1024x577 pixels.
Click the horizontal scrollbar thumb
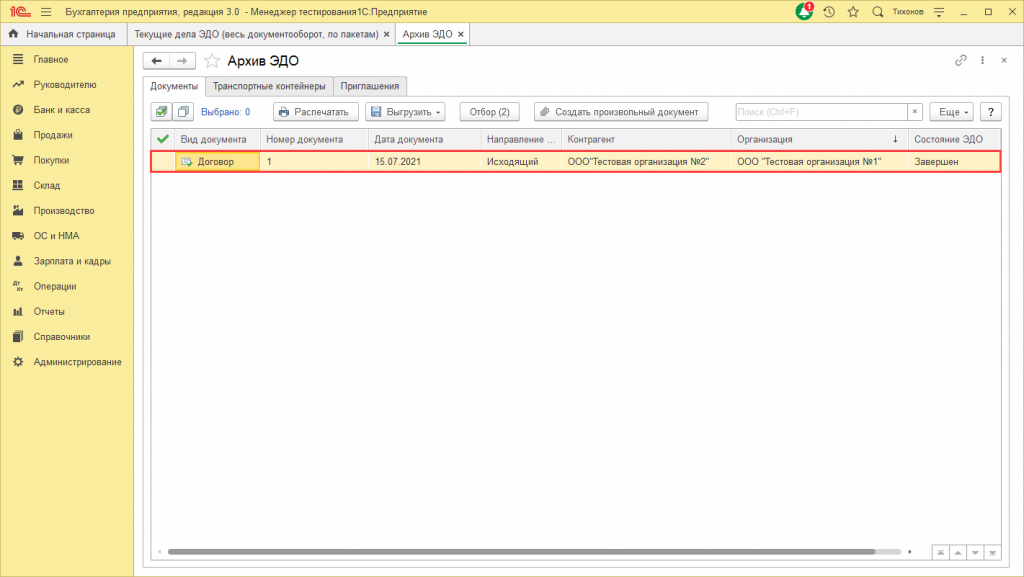pyautogui.click(x=521, y=552)
